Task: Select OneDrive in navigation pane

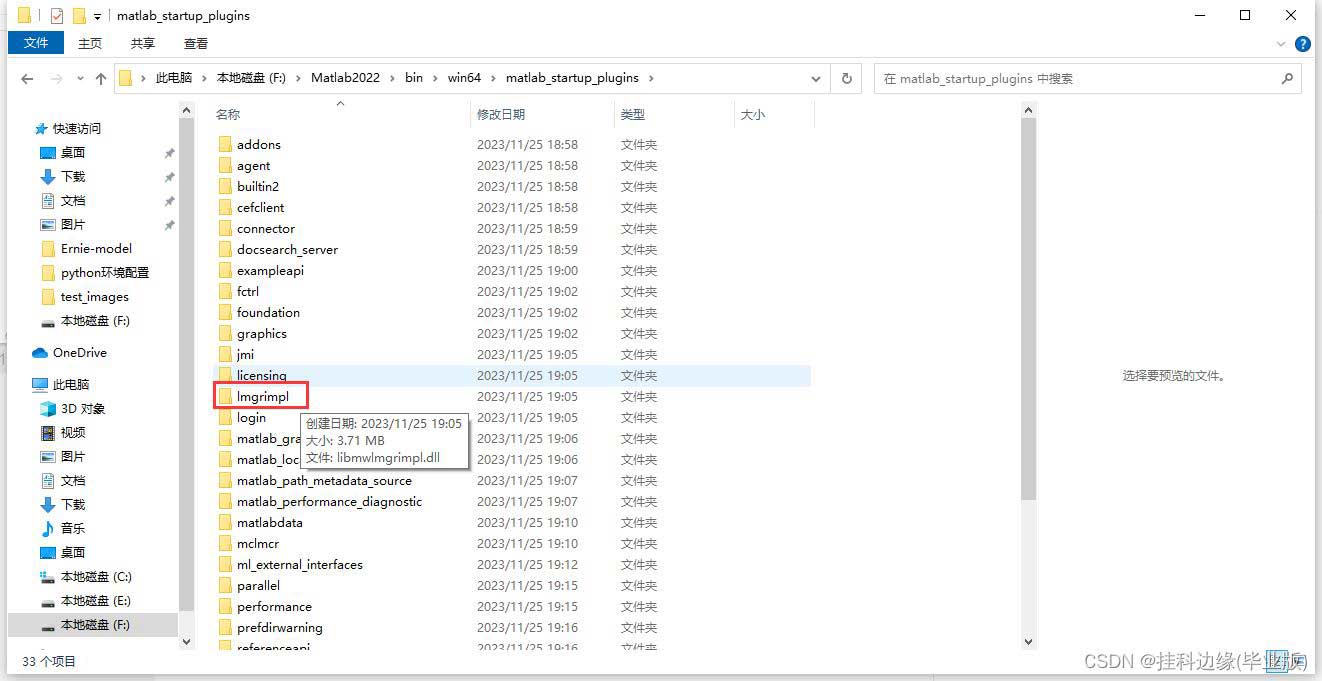Action: click(x=79, y=353)
